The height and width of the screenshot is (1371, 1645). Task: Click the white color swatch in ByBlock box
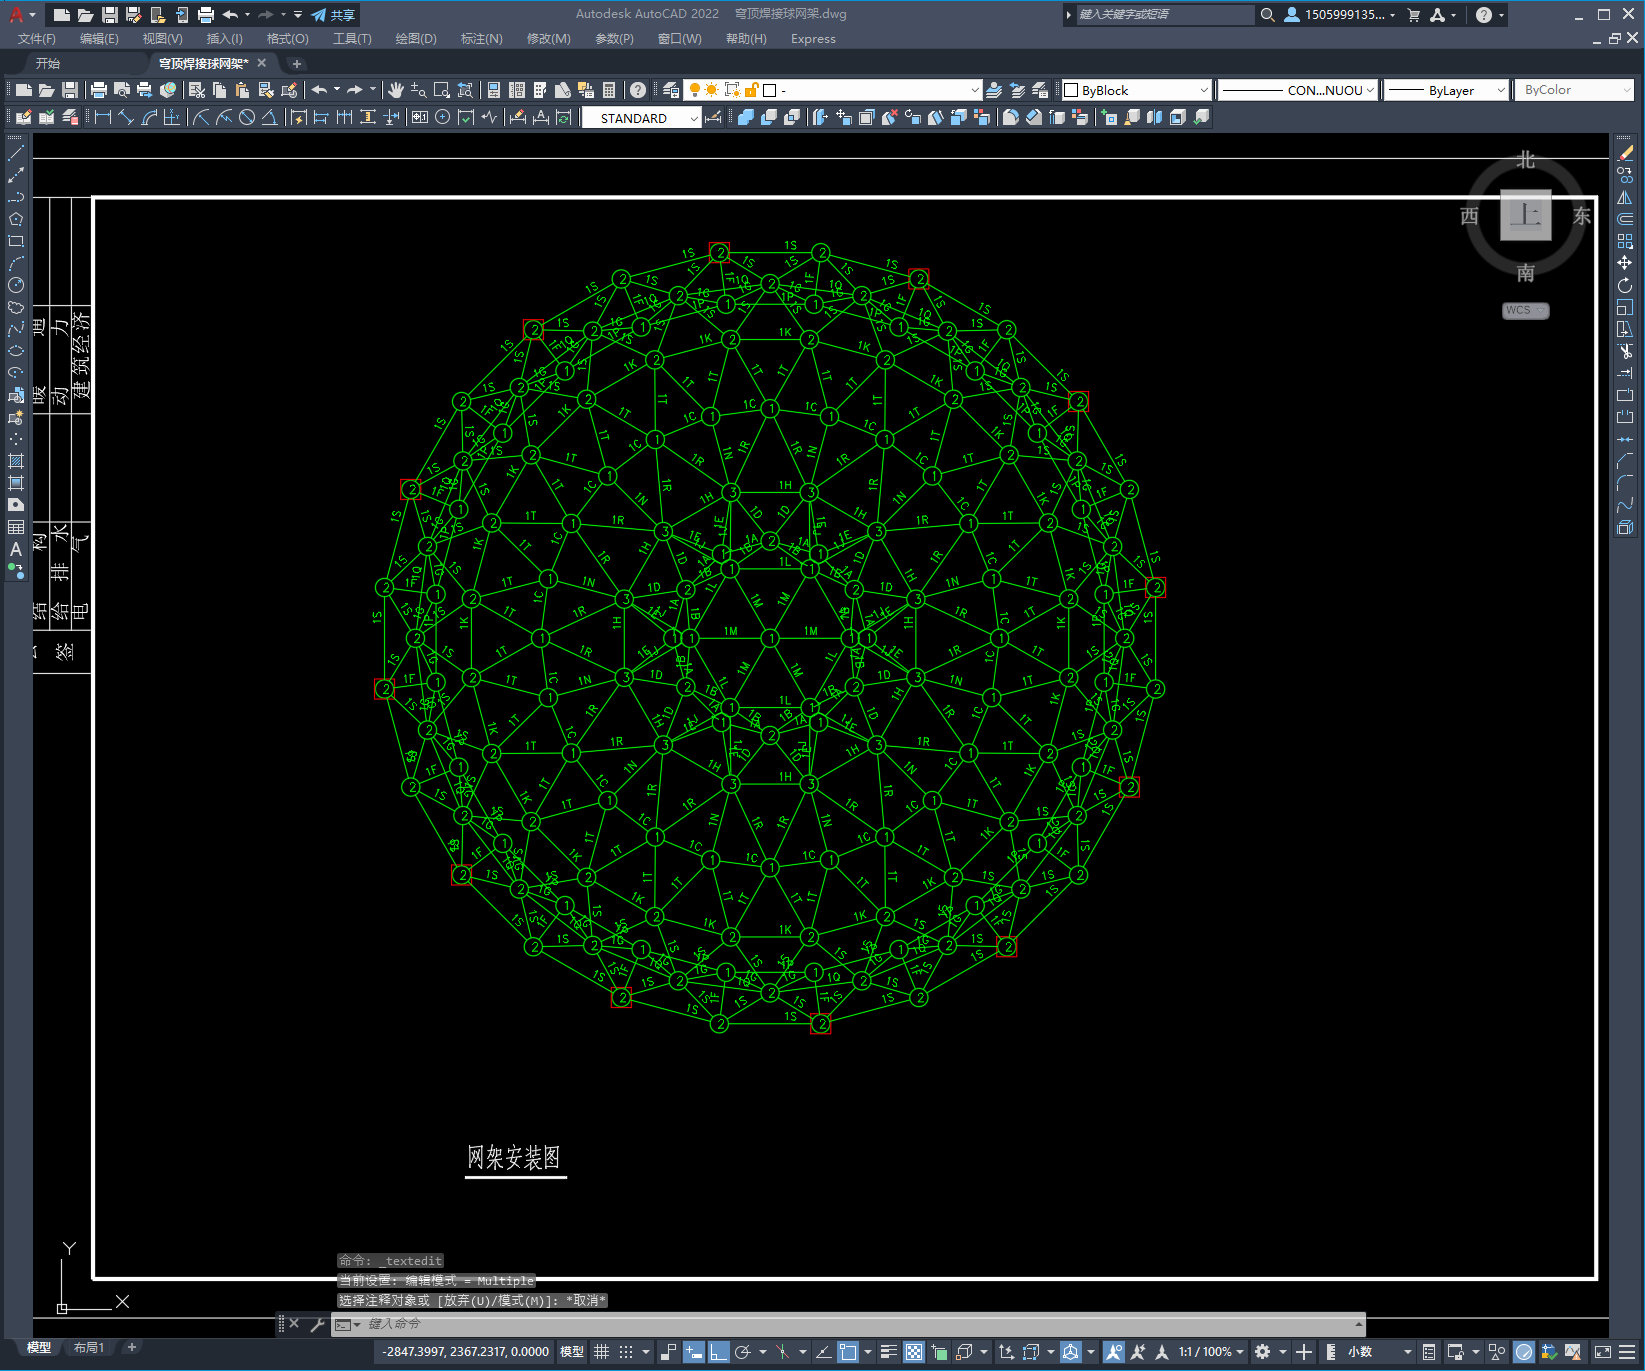1071,90
